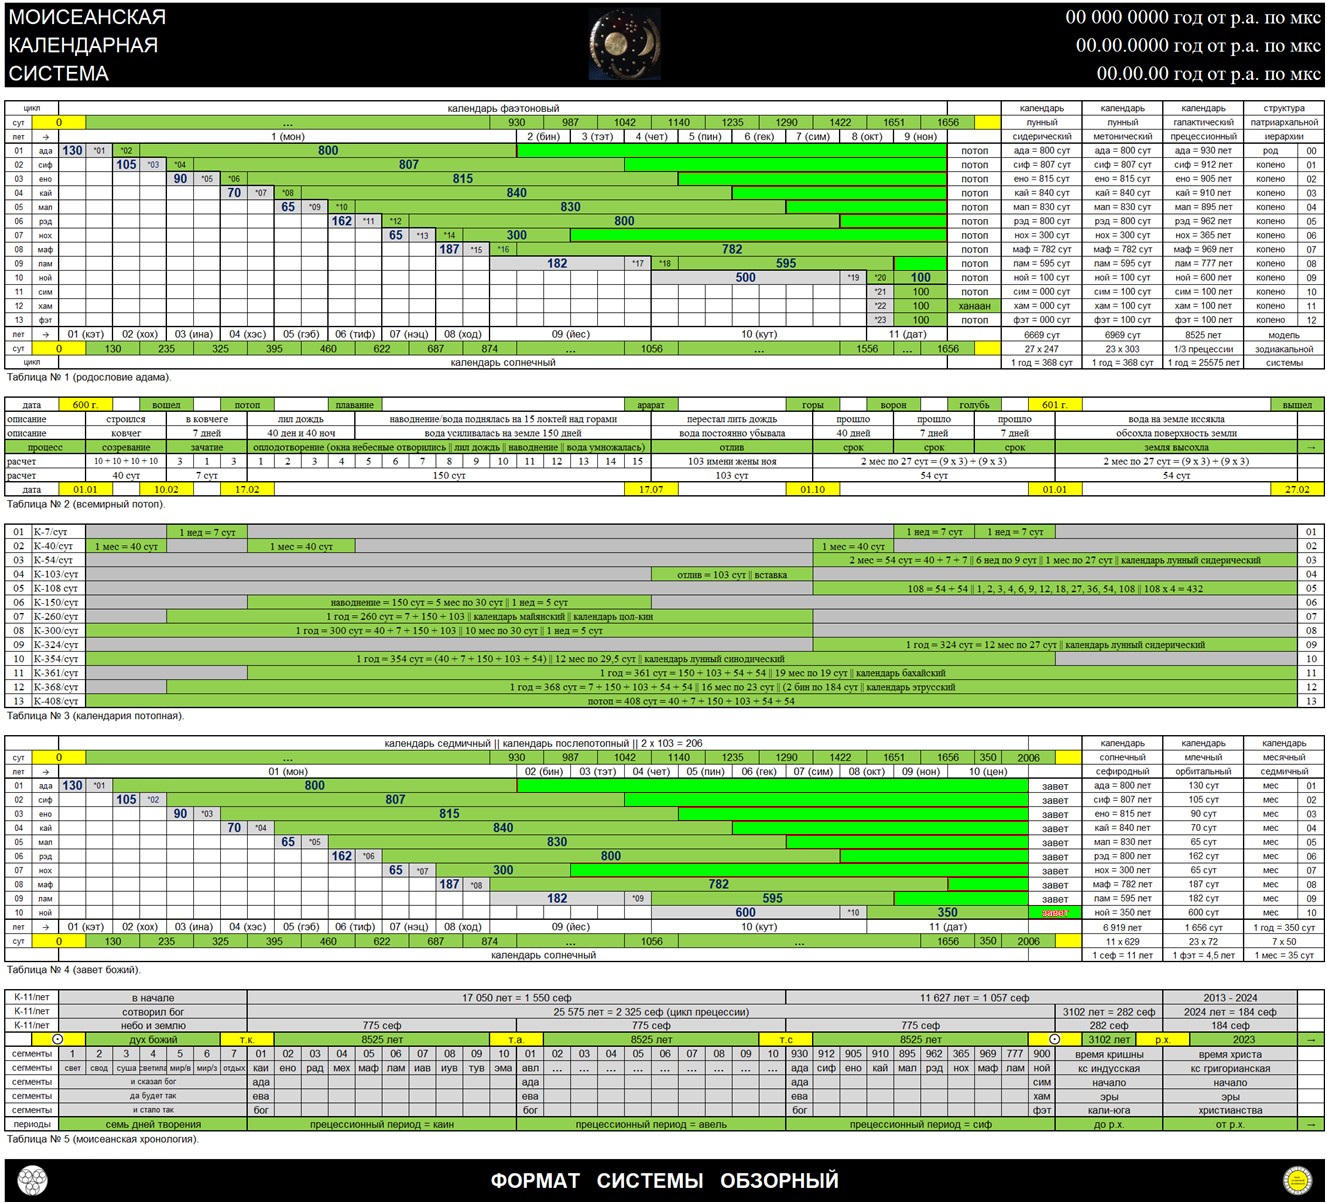Click the date line '00.00.0000 год от р.а. по мкс'
1327x1204 pixels.
(x=1198, y=45)
